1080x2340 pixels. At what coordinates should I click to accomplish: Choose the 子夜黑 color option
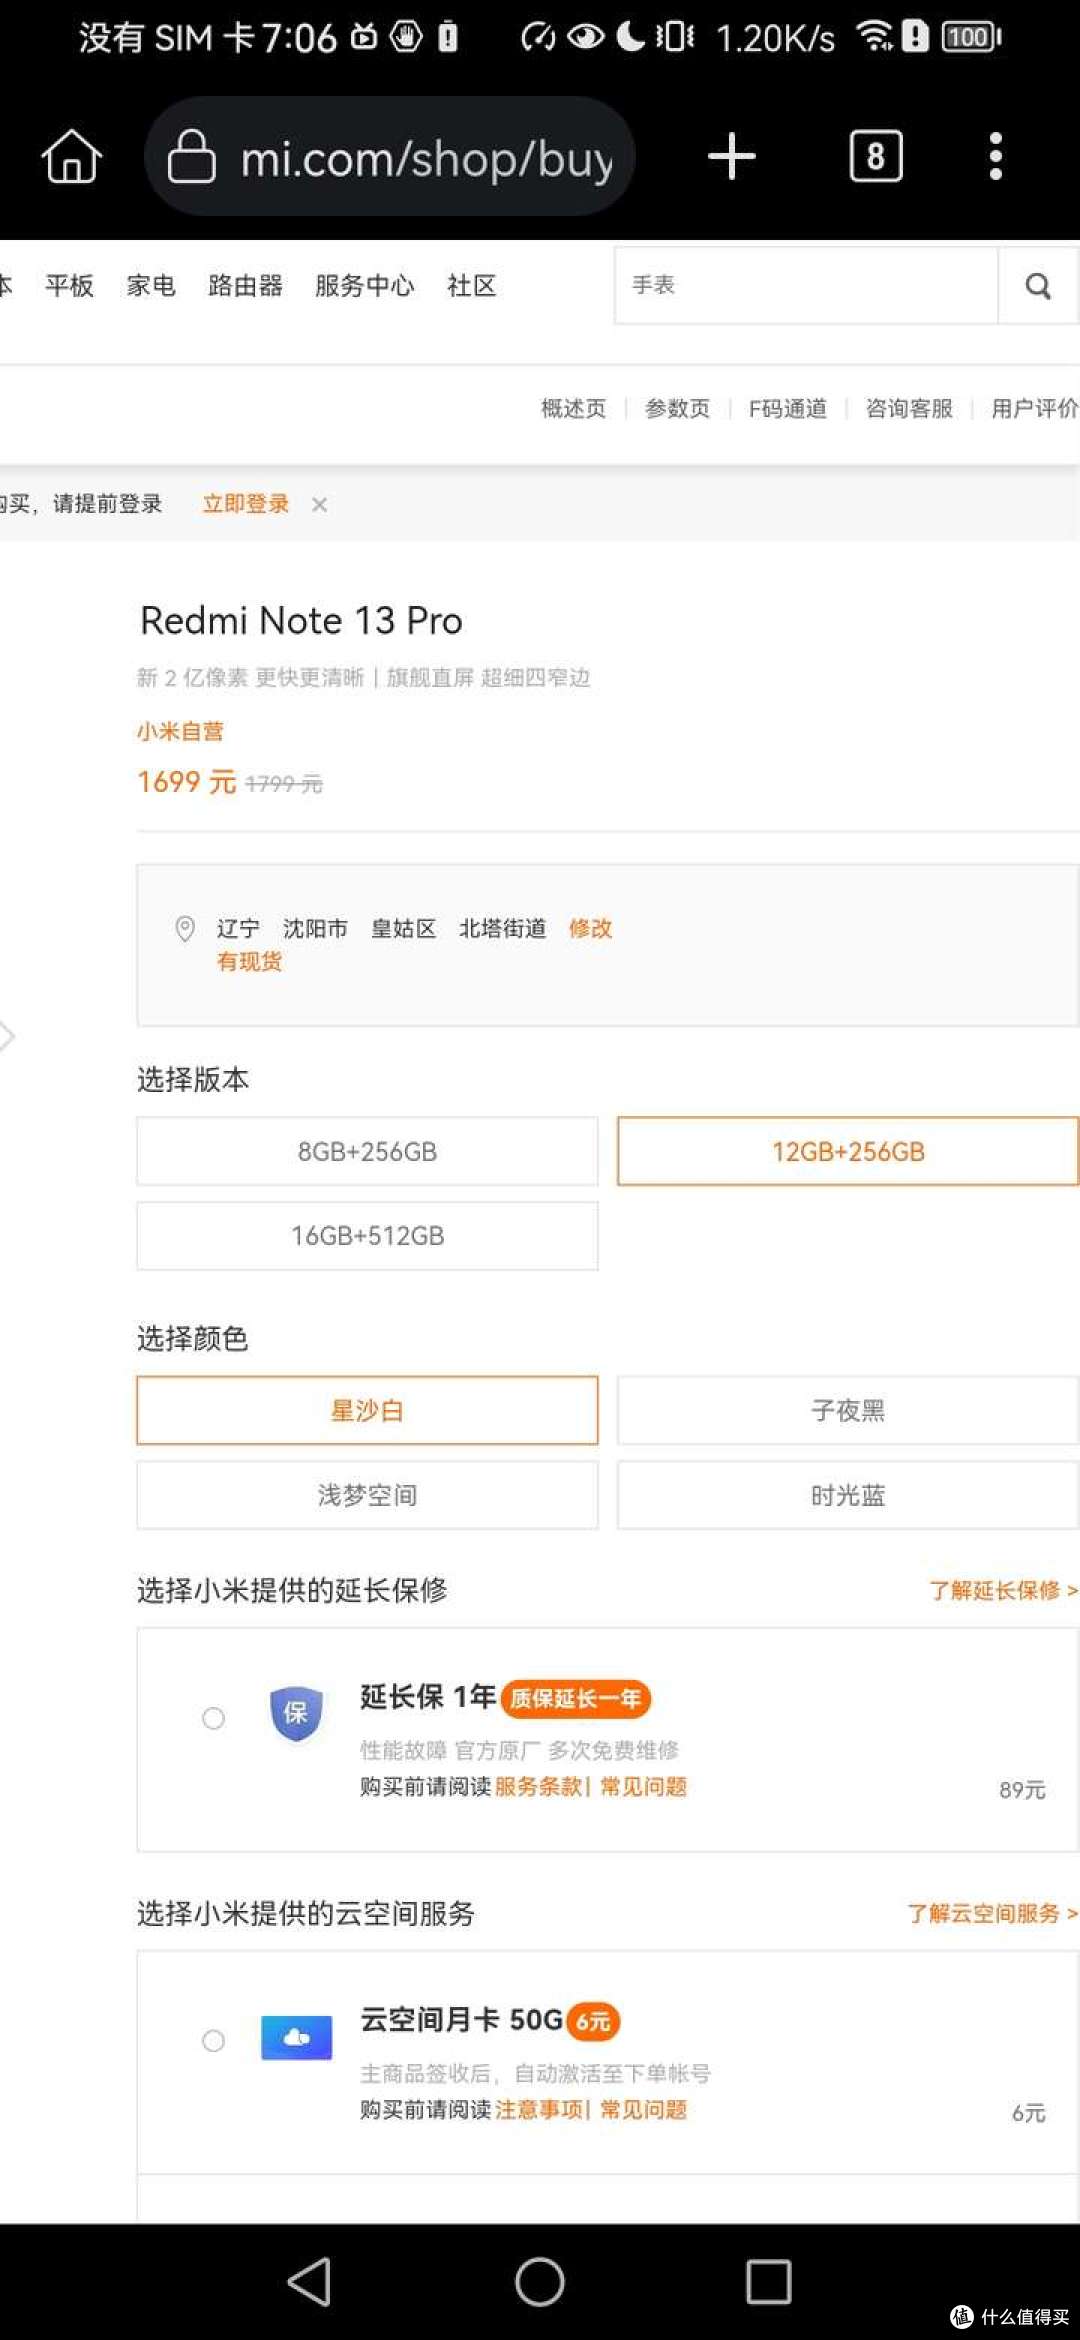(x=848, y=1410)
